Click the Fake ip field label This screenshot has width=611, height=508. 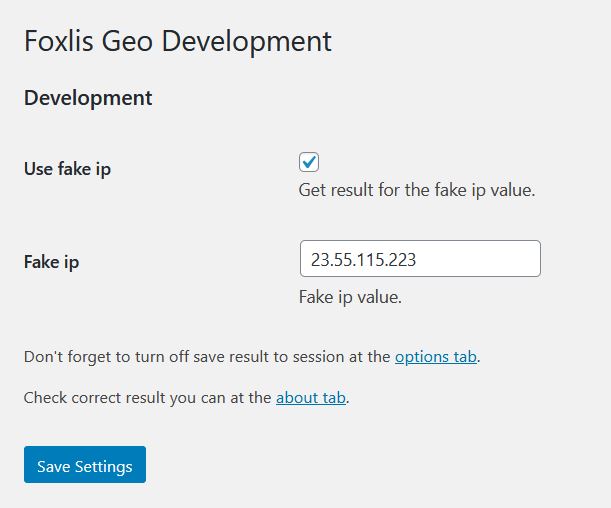tap(51, 262)
